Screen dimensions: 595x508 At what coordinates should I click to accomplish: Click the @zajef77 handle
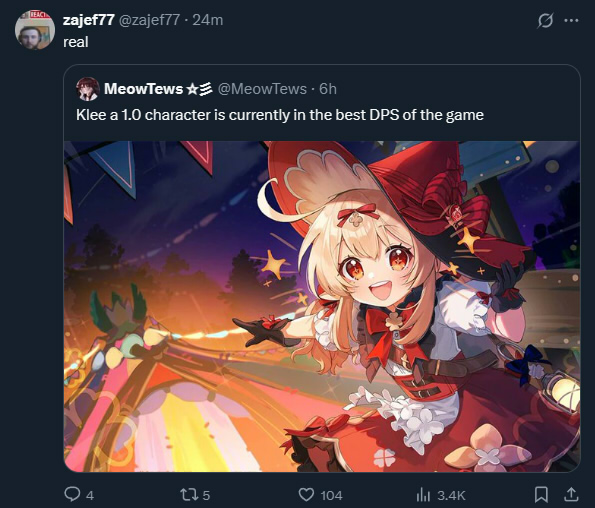[x=150, y=20]
